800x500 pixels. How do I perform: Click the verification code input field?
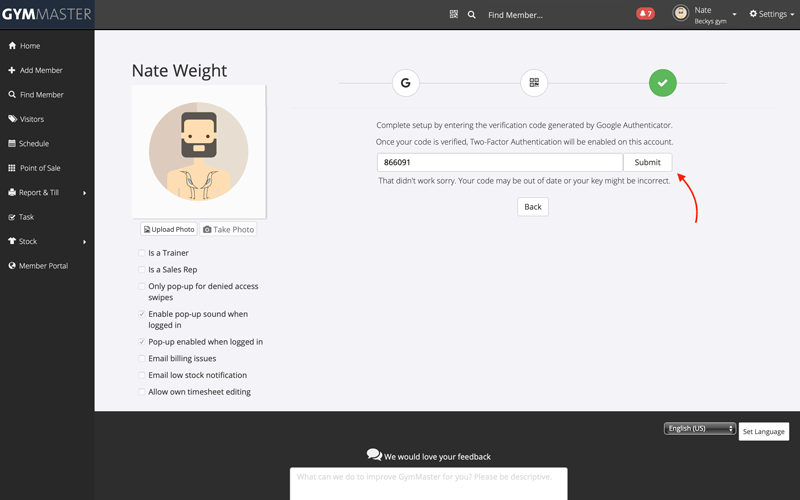pyautogui.click(x=499, y=162)
